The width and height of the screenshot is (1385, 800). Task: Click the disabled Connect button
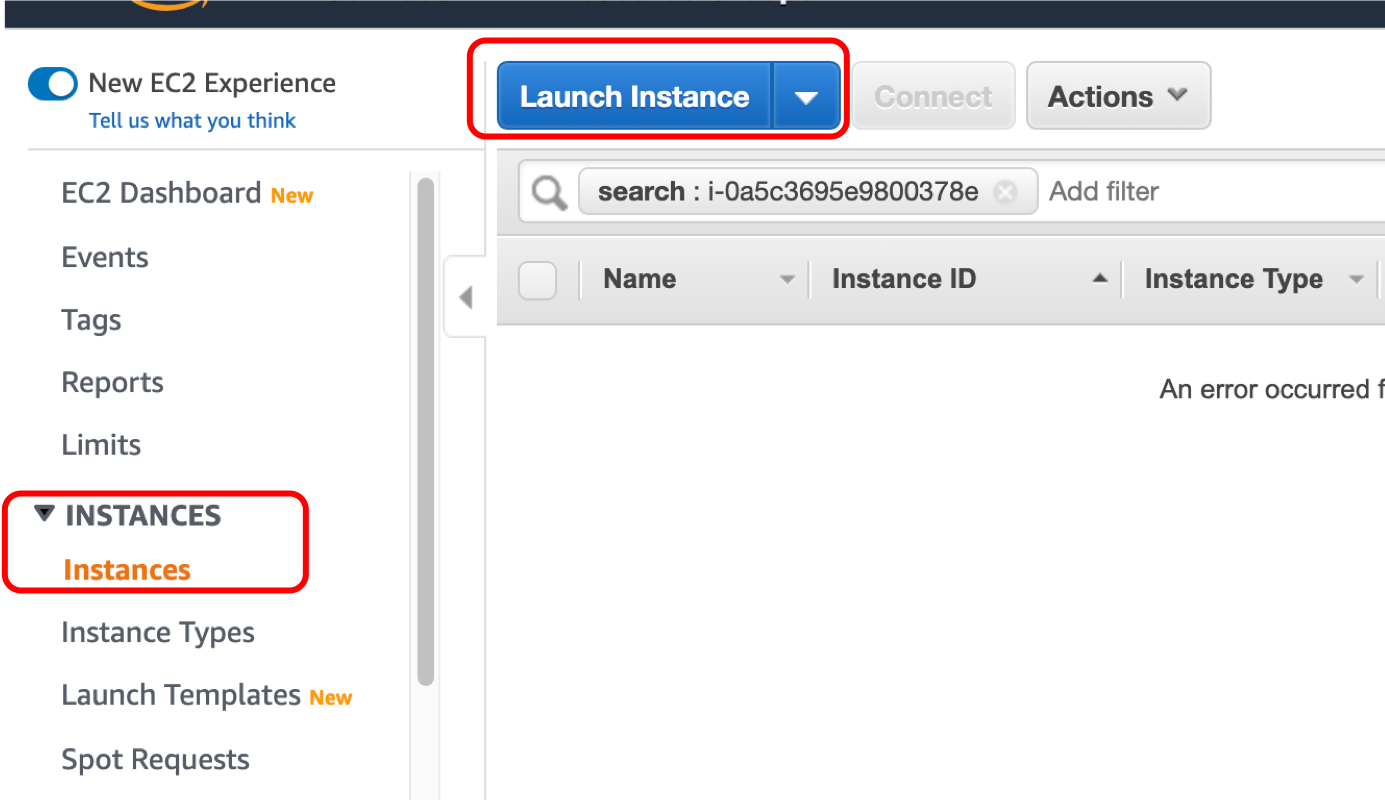(933, 97)
